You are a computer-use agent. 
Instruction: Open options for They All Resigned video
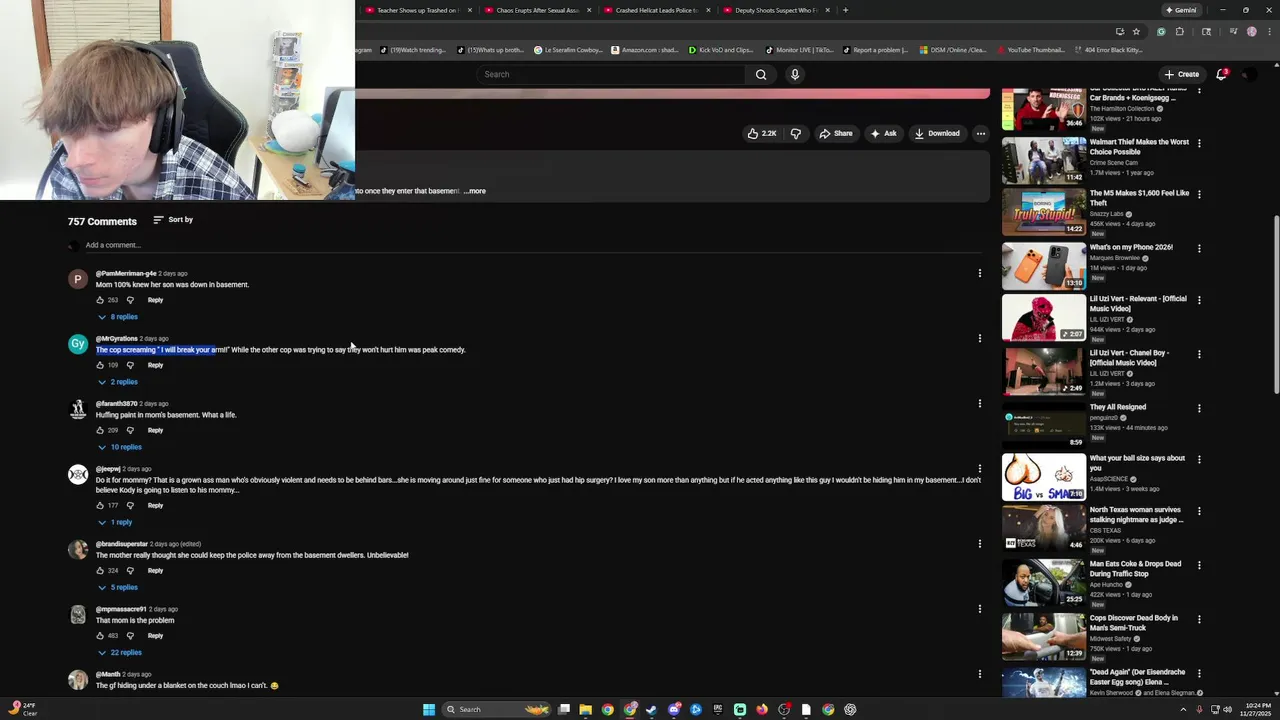1199,408
